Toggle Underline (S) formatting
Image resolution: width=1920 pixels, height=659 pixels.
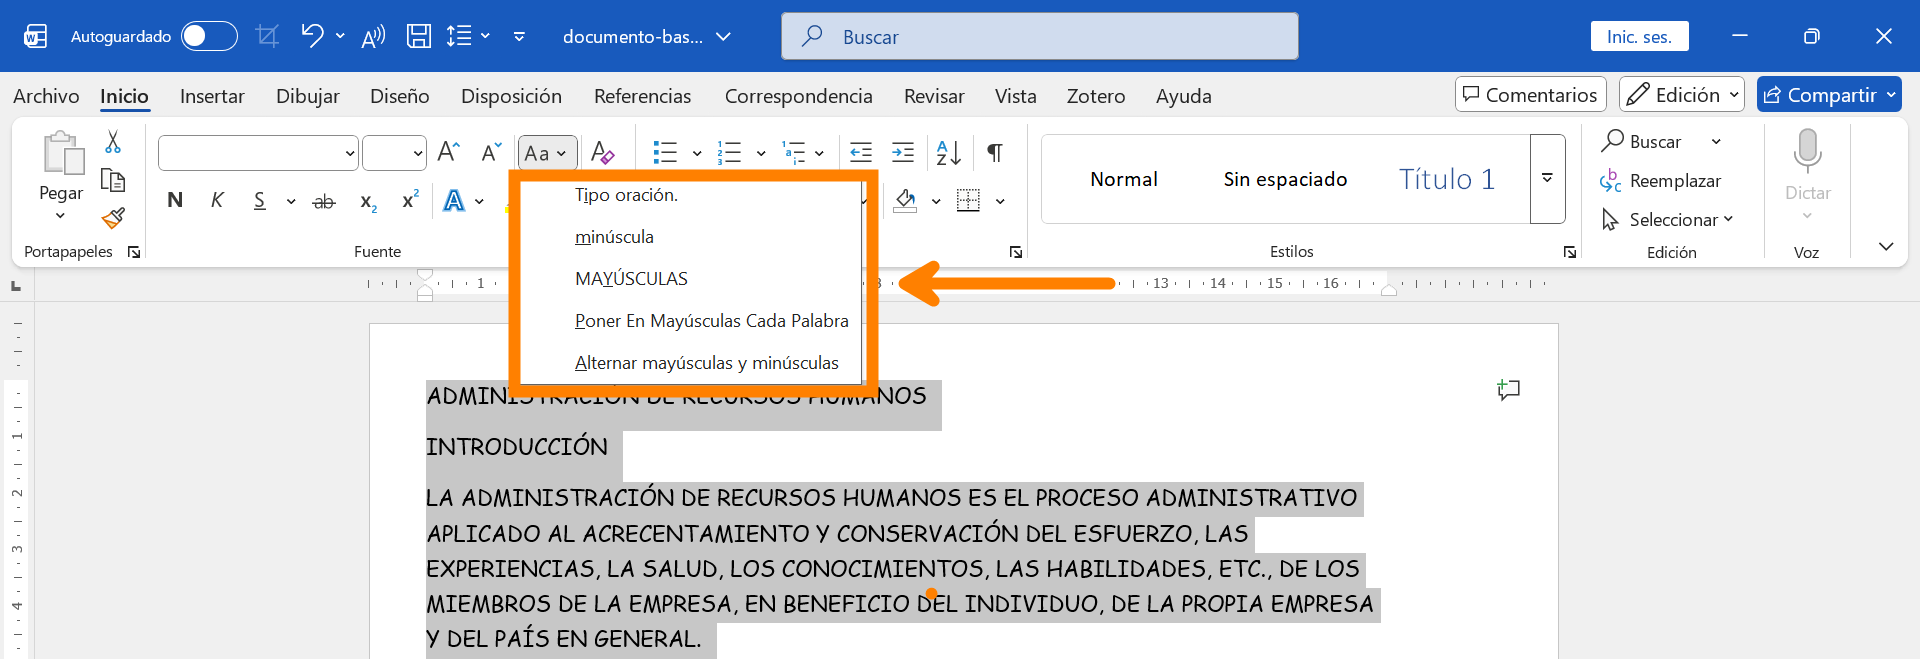[x=260, y=200]
